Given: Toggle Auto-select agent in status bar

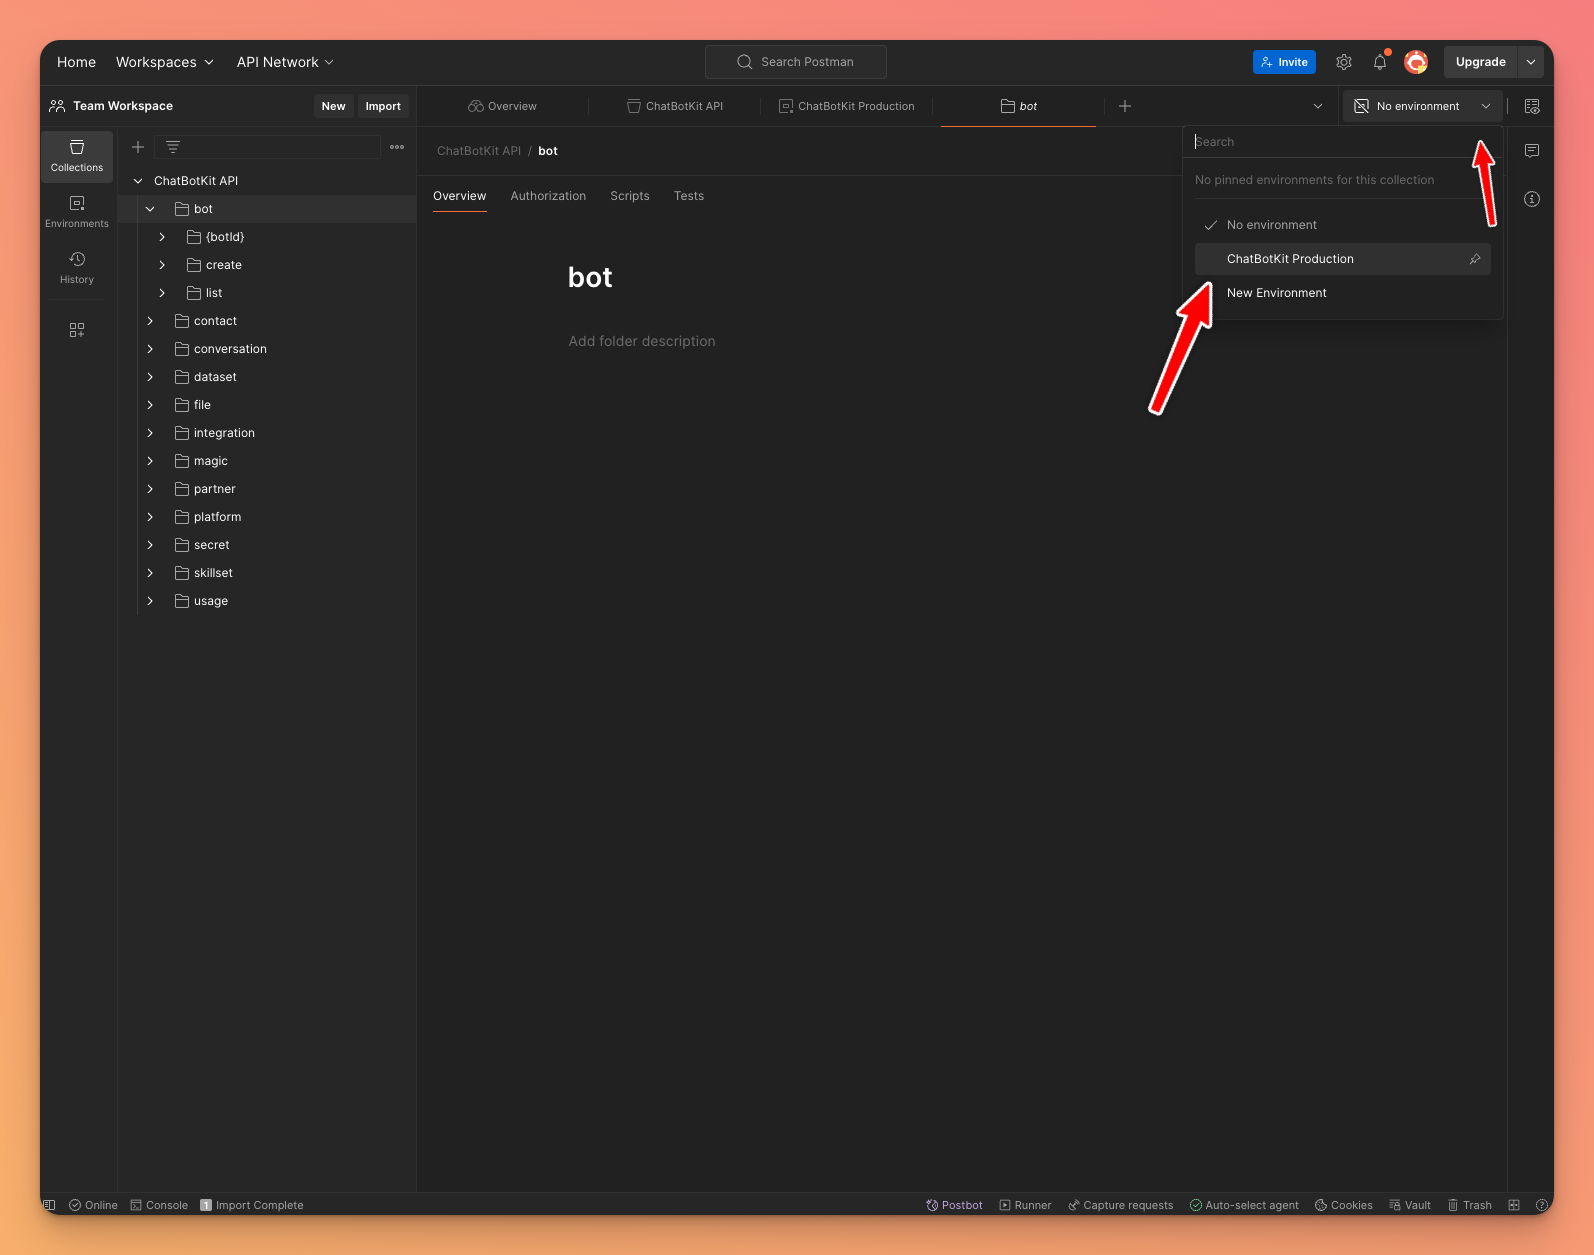Looking at the screenshot, I should click(1244, 1205).
